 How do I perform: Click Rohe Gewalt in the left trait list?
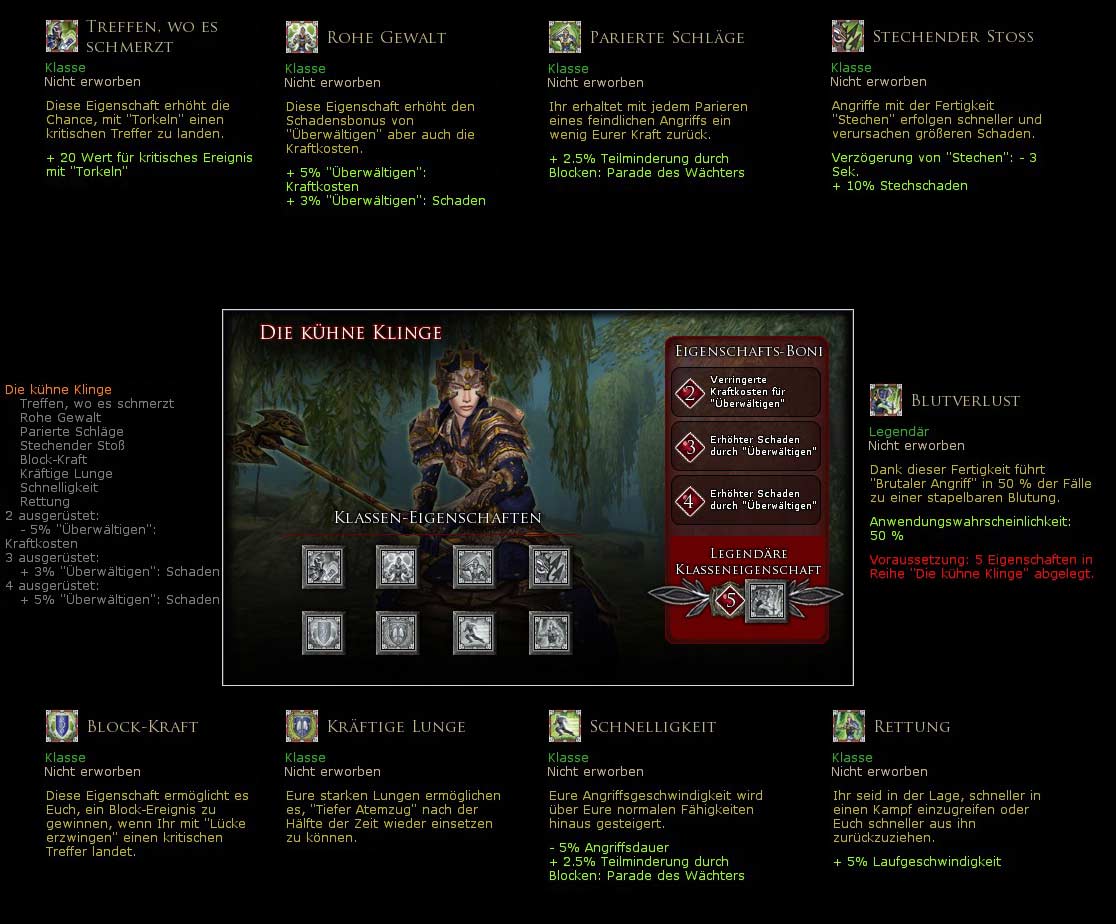coord(60,418)
